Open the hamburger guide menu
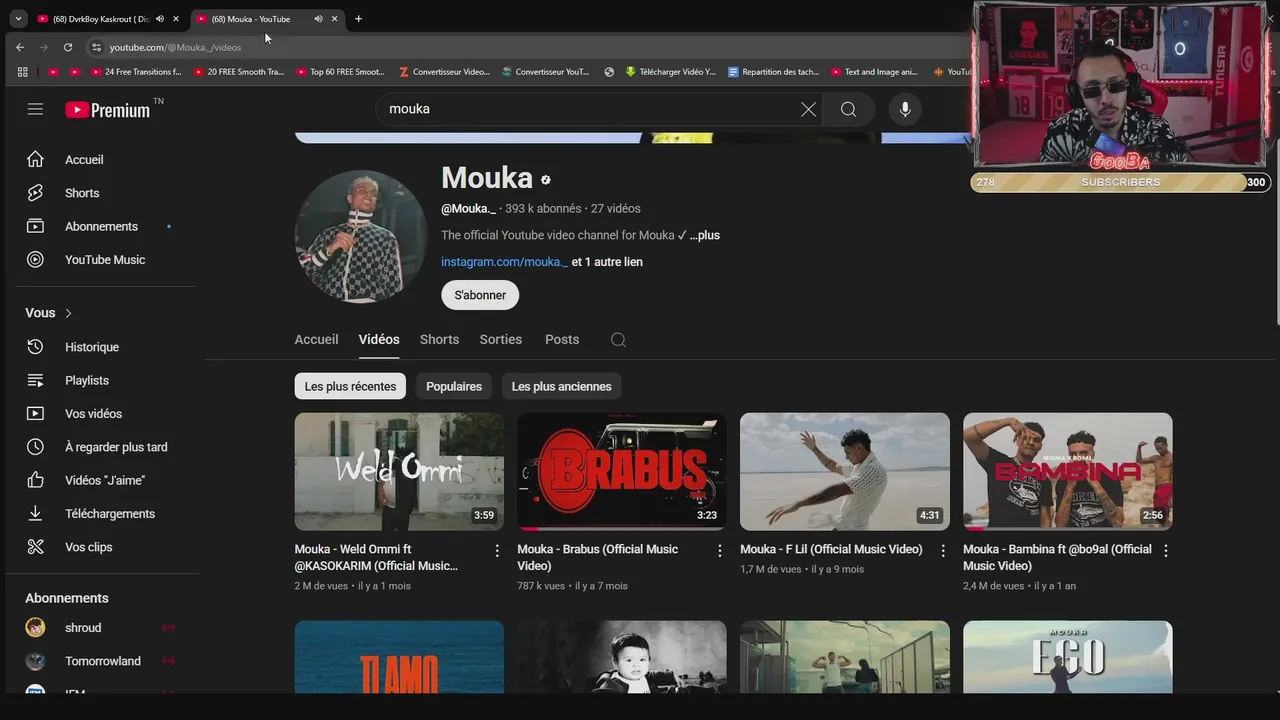1280x720 pixels. (x=35, y=109)
